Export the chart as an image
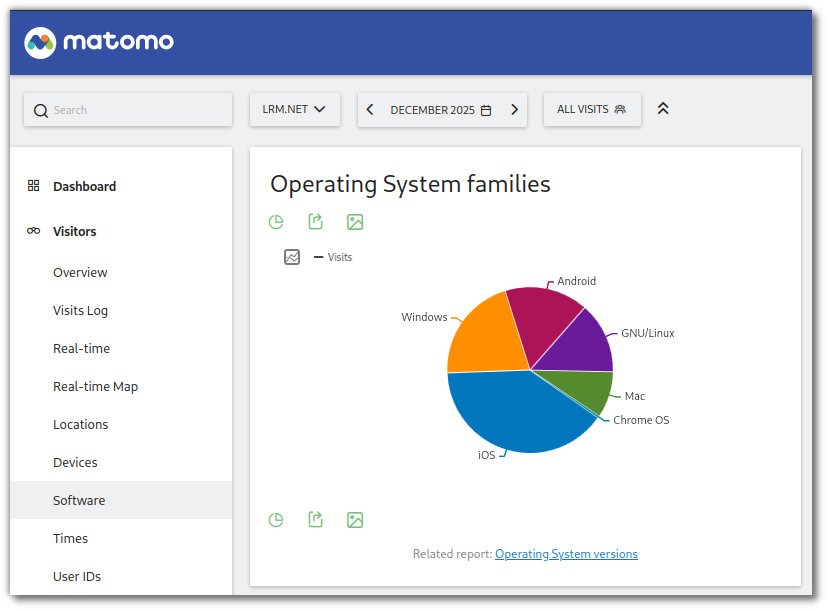This screenshot has width=828, height=611. coord(355,221)
